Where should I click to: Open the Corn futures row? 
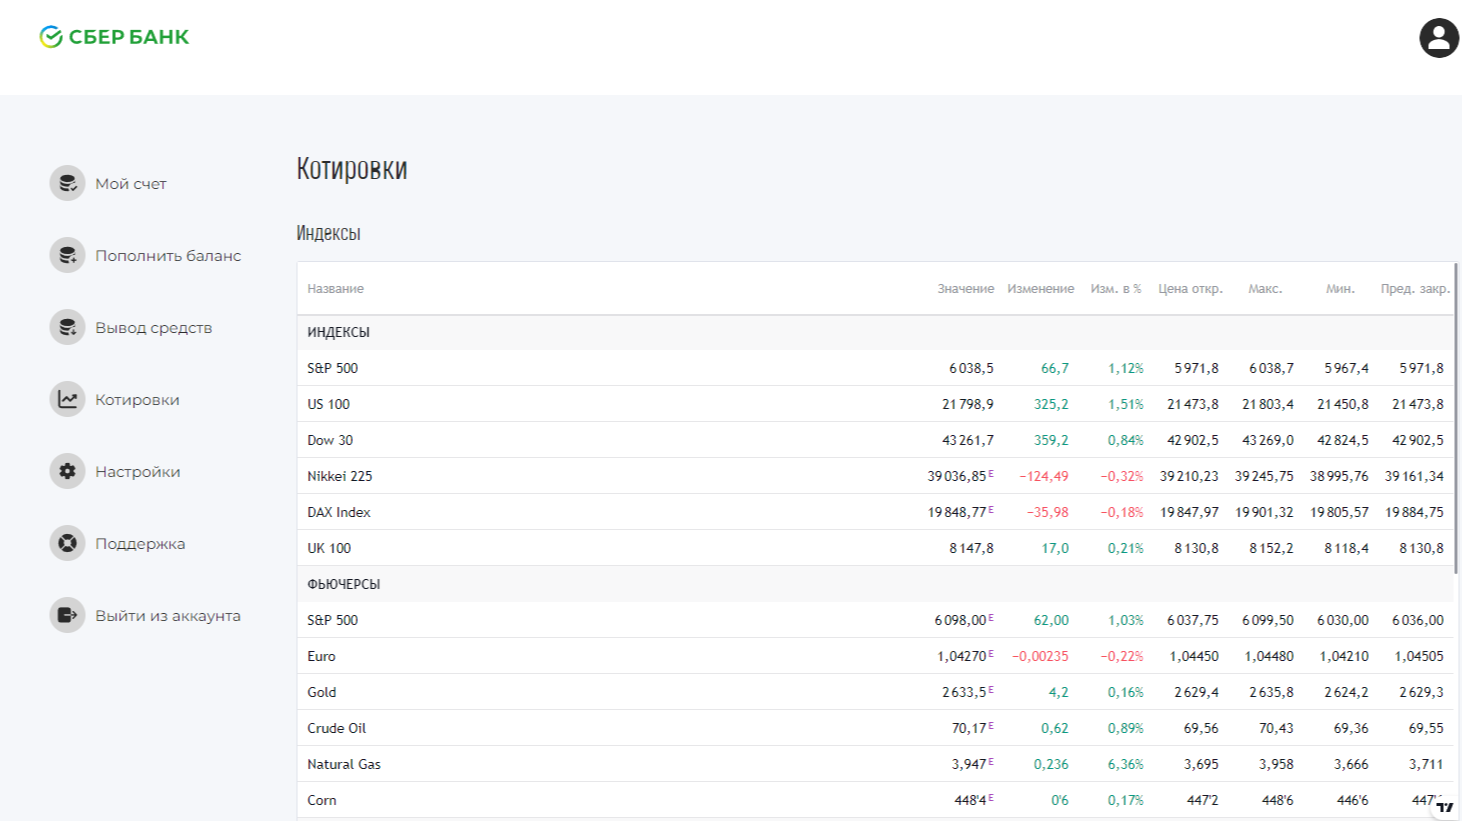(875, 800)
